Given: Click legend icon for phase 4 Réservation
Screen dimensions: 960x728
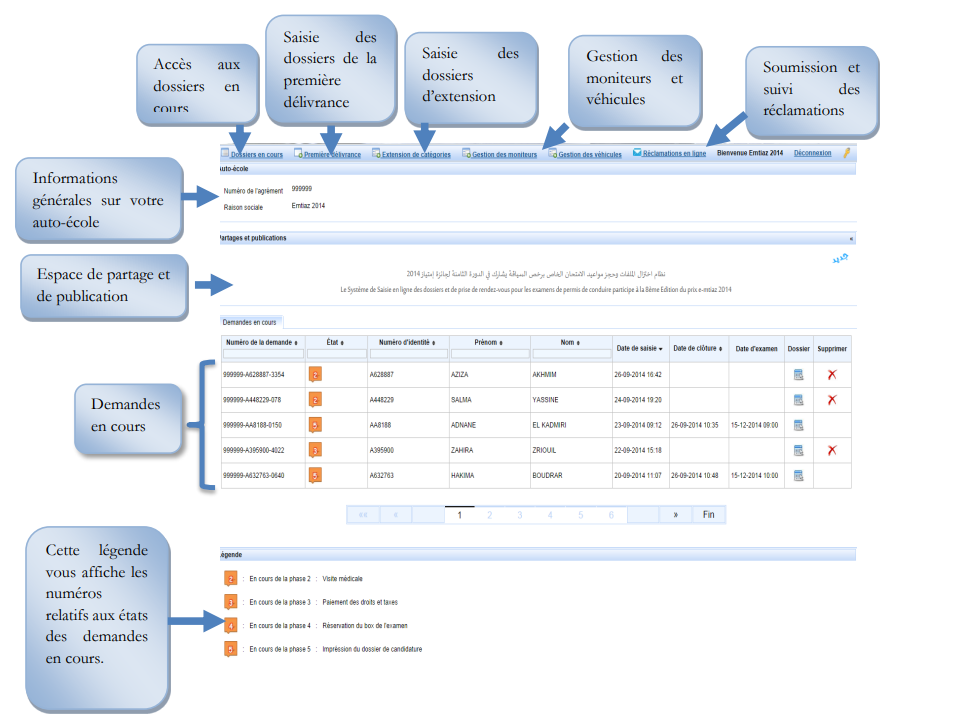Looking at the screenshot, I should coord(231,626).
